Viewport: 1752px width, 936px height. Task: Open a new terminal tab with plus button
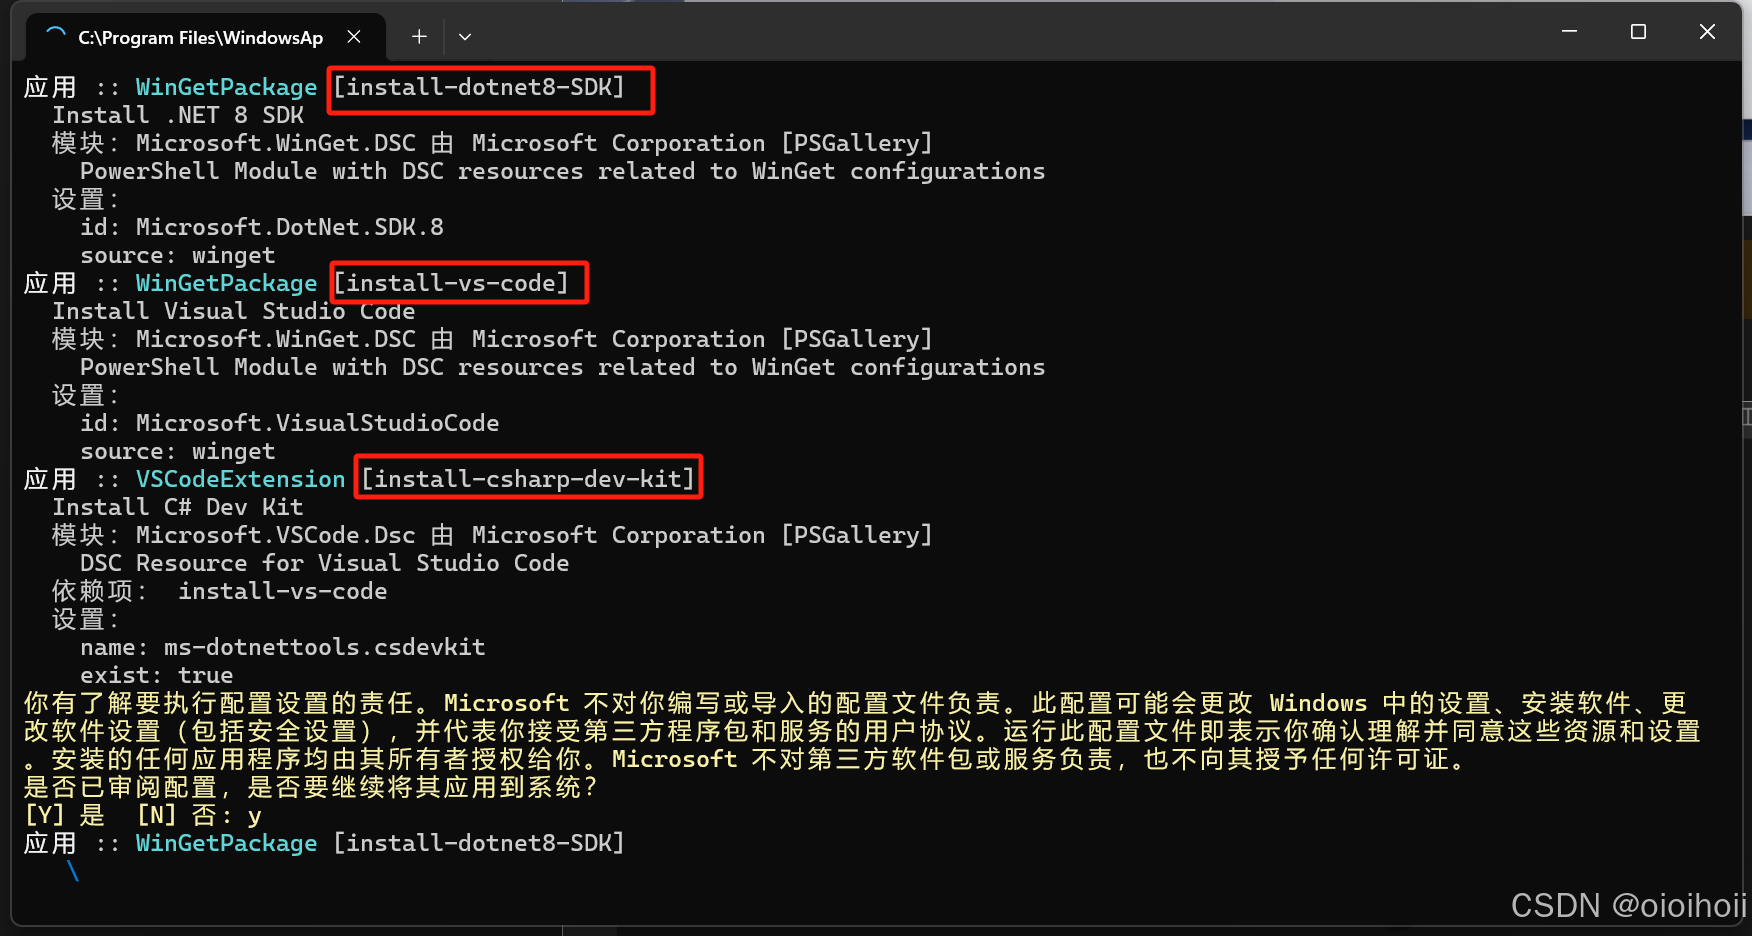[x=418, y=36]
